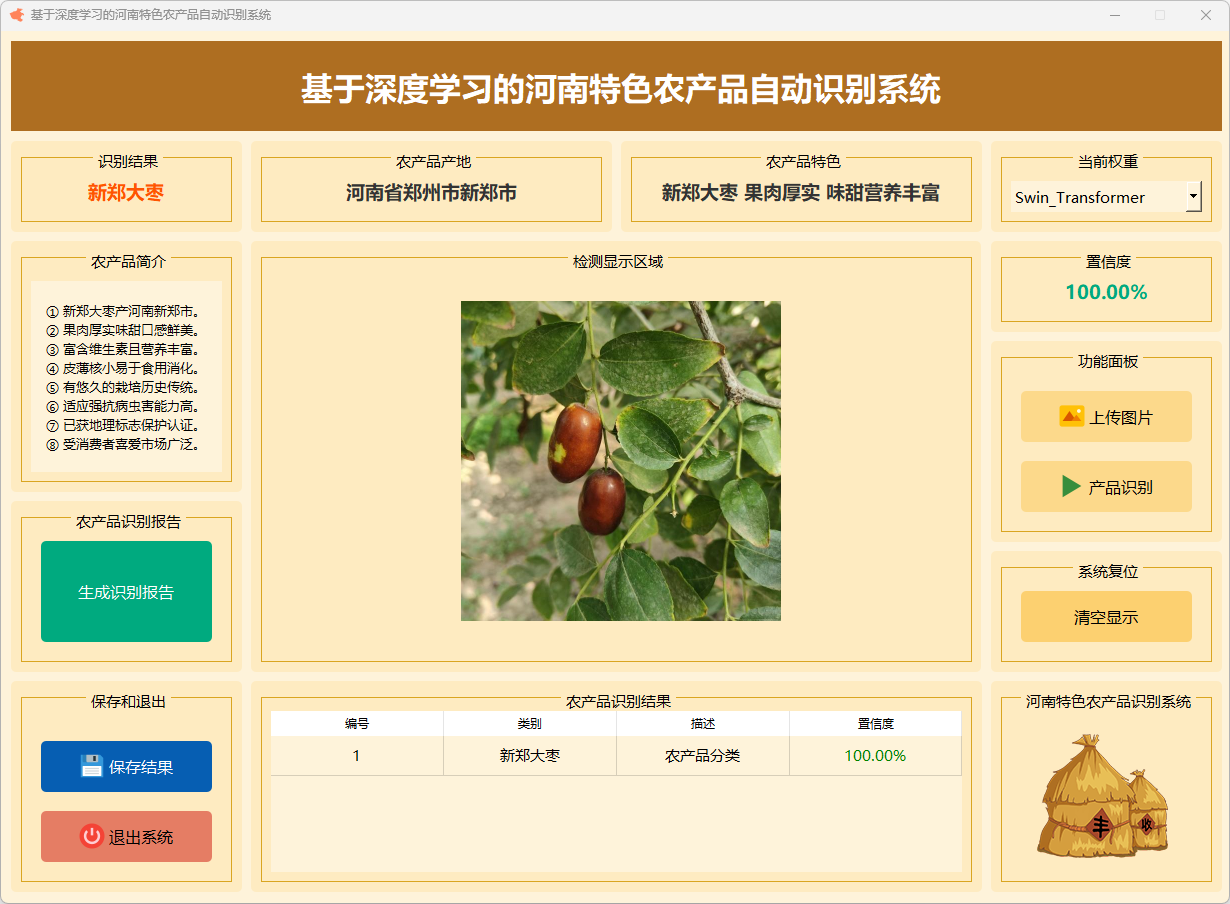Click the haystack logo image

coord(1104,796)
